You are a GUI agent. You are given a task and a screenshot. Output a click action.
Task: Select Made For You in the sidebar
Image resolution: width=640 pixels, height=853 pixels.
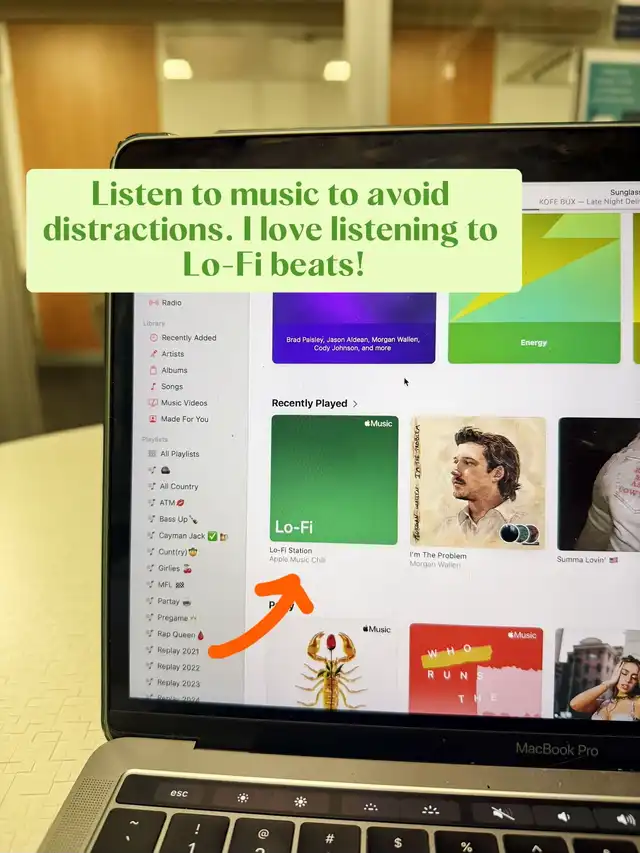(184, 419)
